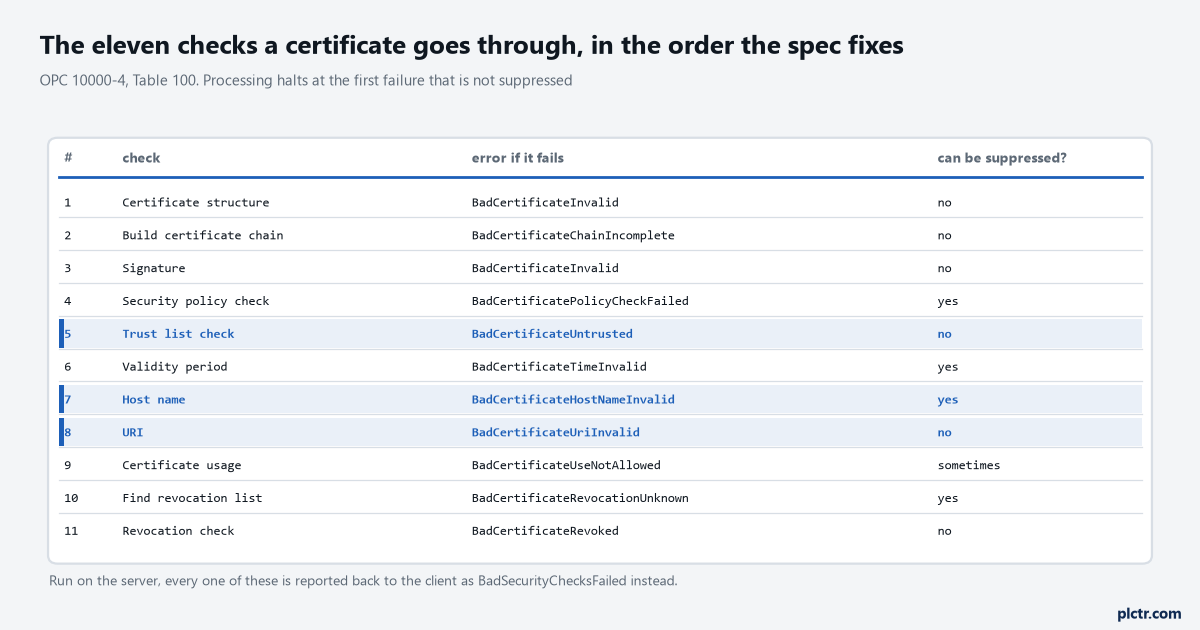Click row number 3 in the table
The image size is (1200, 630).
click(68, 268)
